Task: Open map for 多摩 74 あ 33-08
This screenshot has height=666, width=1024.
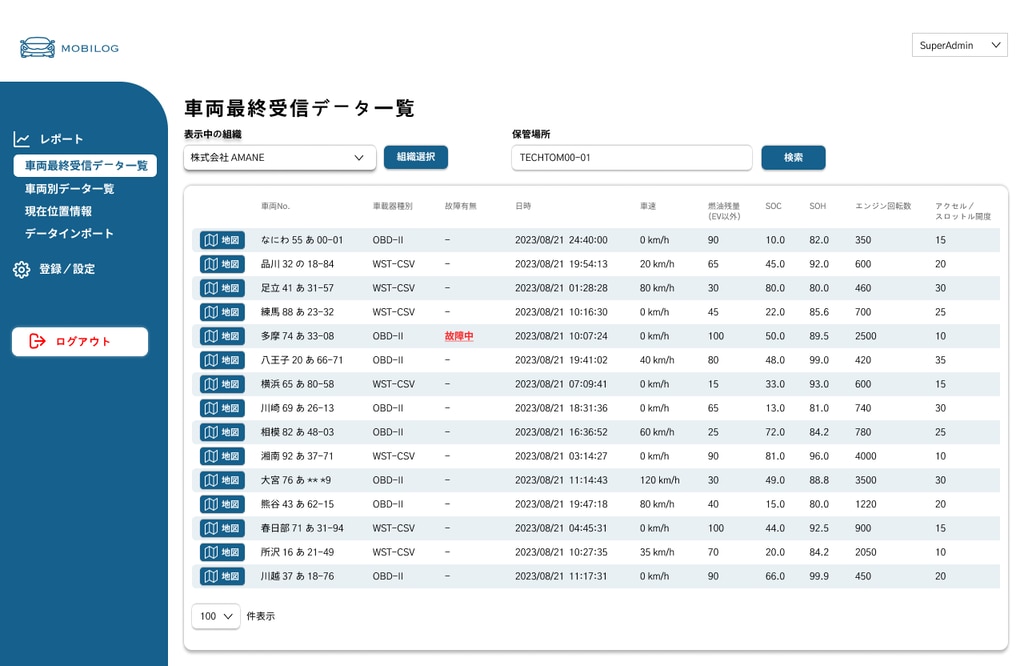Action: point(222,336)
